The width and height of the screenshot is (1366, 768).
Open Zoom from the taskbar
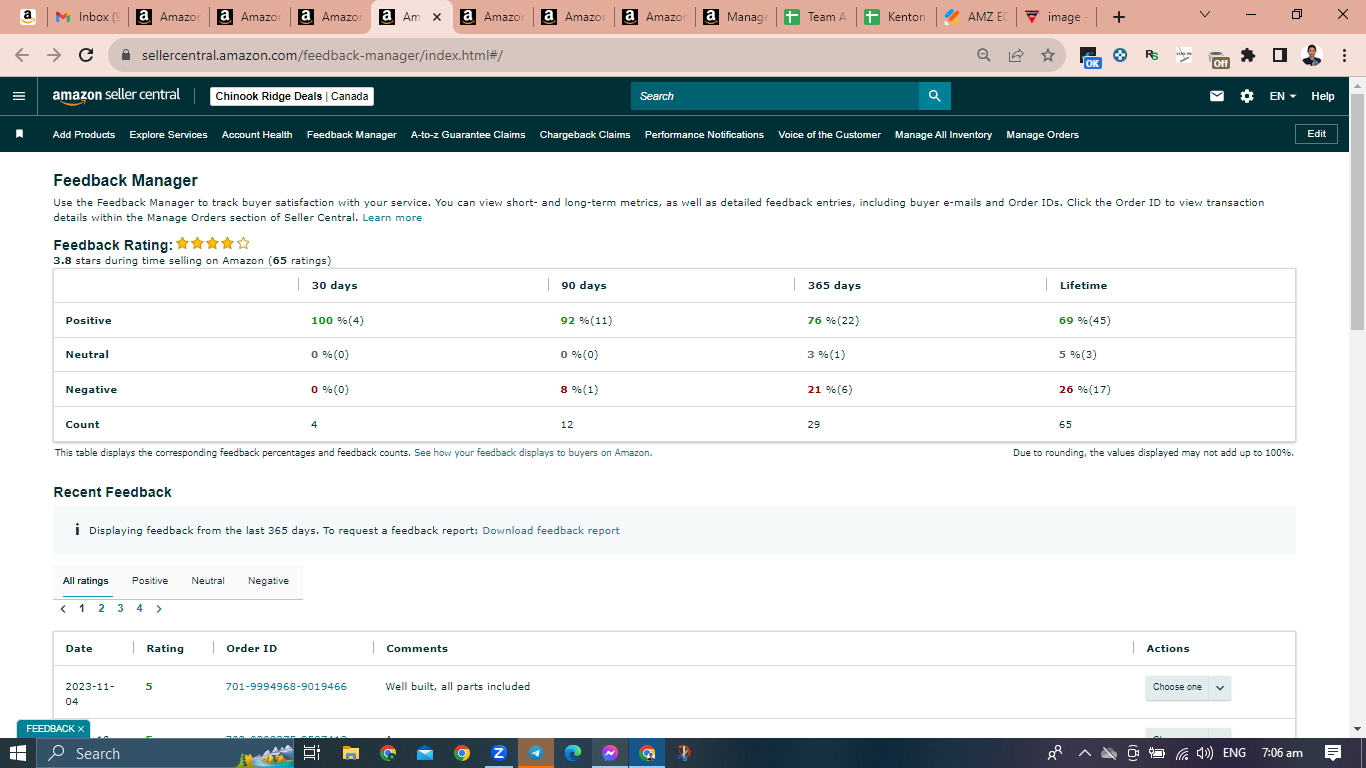tap(499, 753)
